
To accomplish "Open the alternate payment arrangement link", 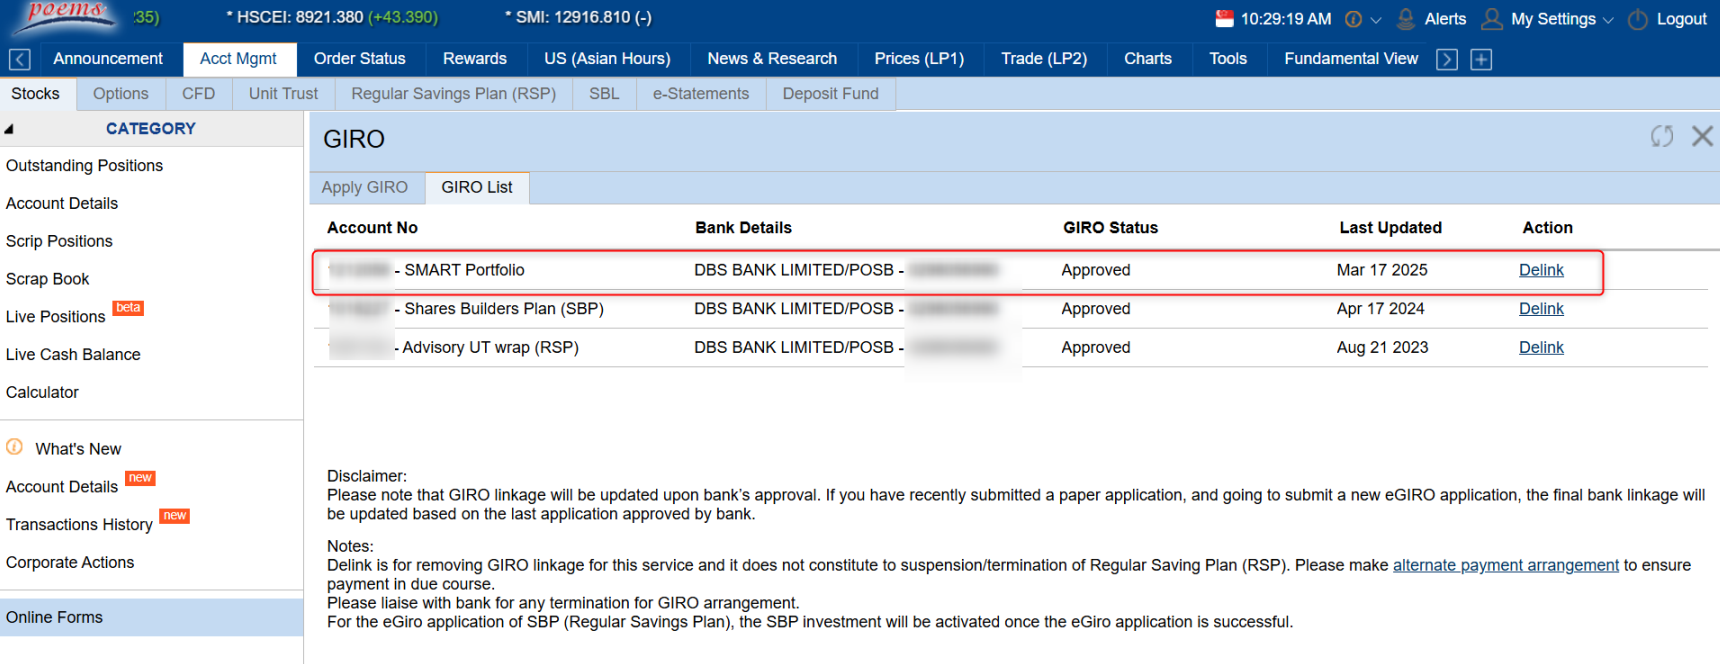I will (1506, 565).
